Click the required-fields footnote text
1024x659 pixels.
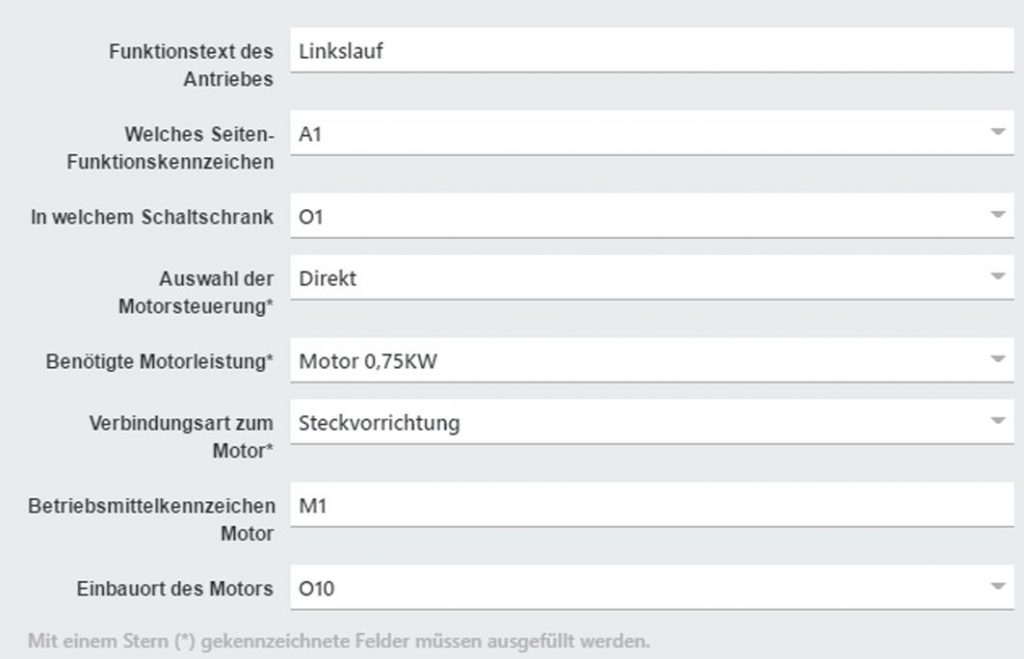340,640
